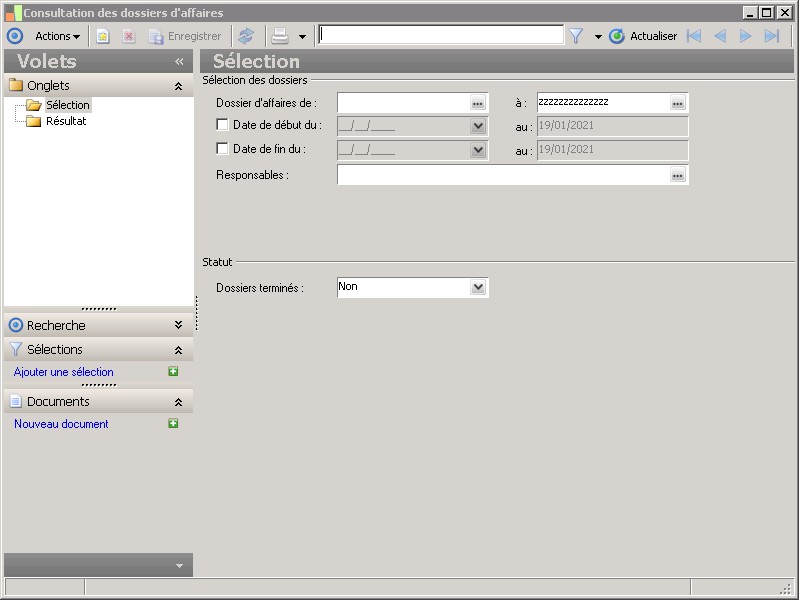Open the printer dropdown arrow

[302, 37]
